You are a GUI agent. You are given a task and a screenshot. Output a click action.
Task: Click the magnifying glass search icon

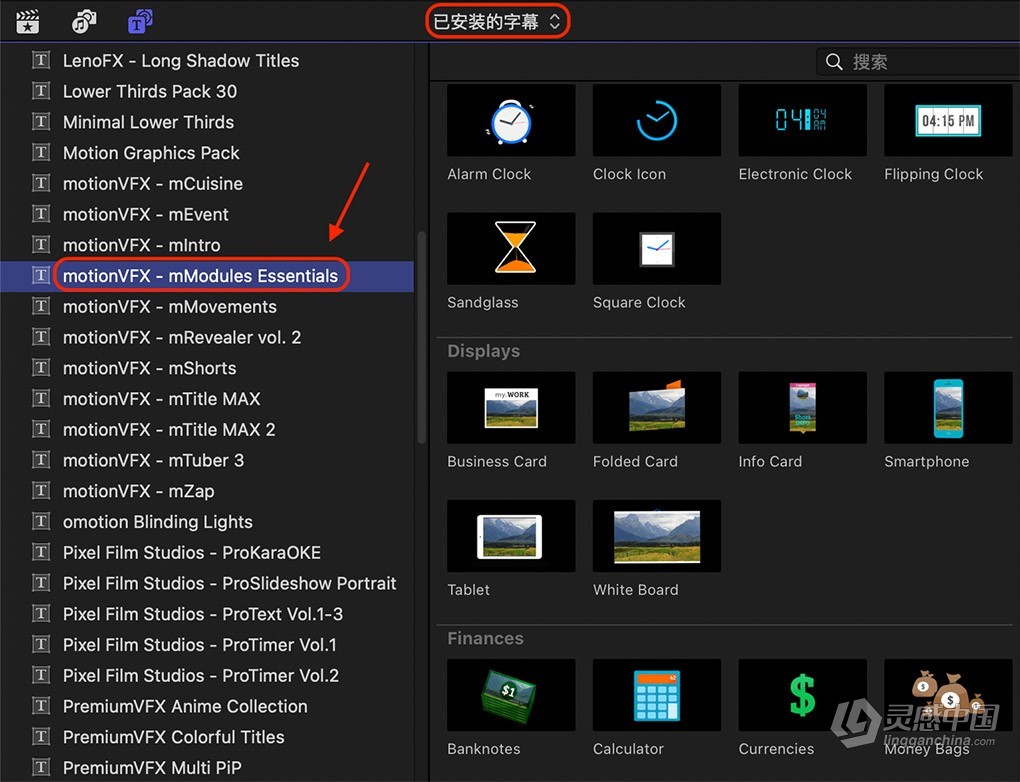[x=833, y=62]
